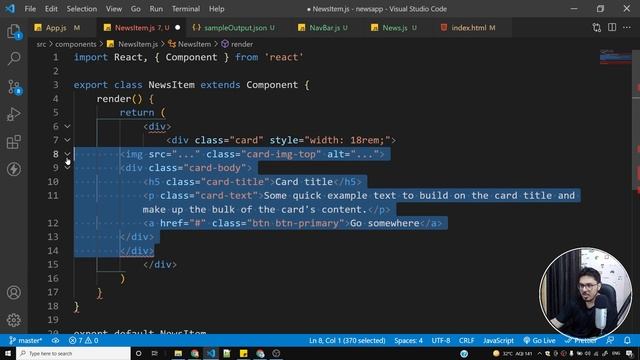The height and width of the screenshot is (360, 640).
Task: Open Task View on the taskbar
Action: [x=155, y=353]
